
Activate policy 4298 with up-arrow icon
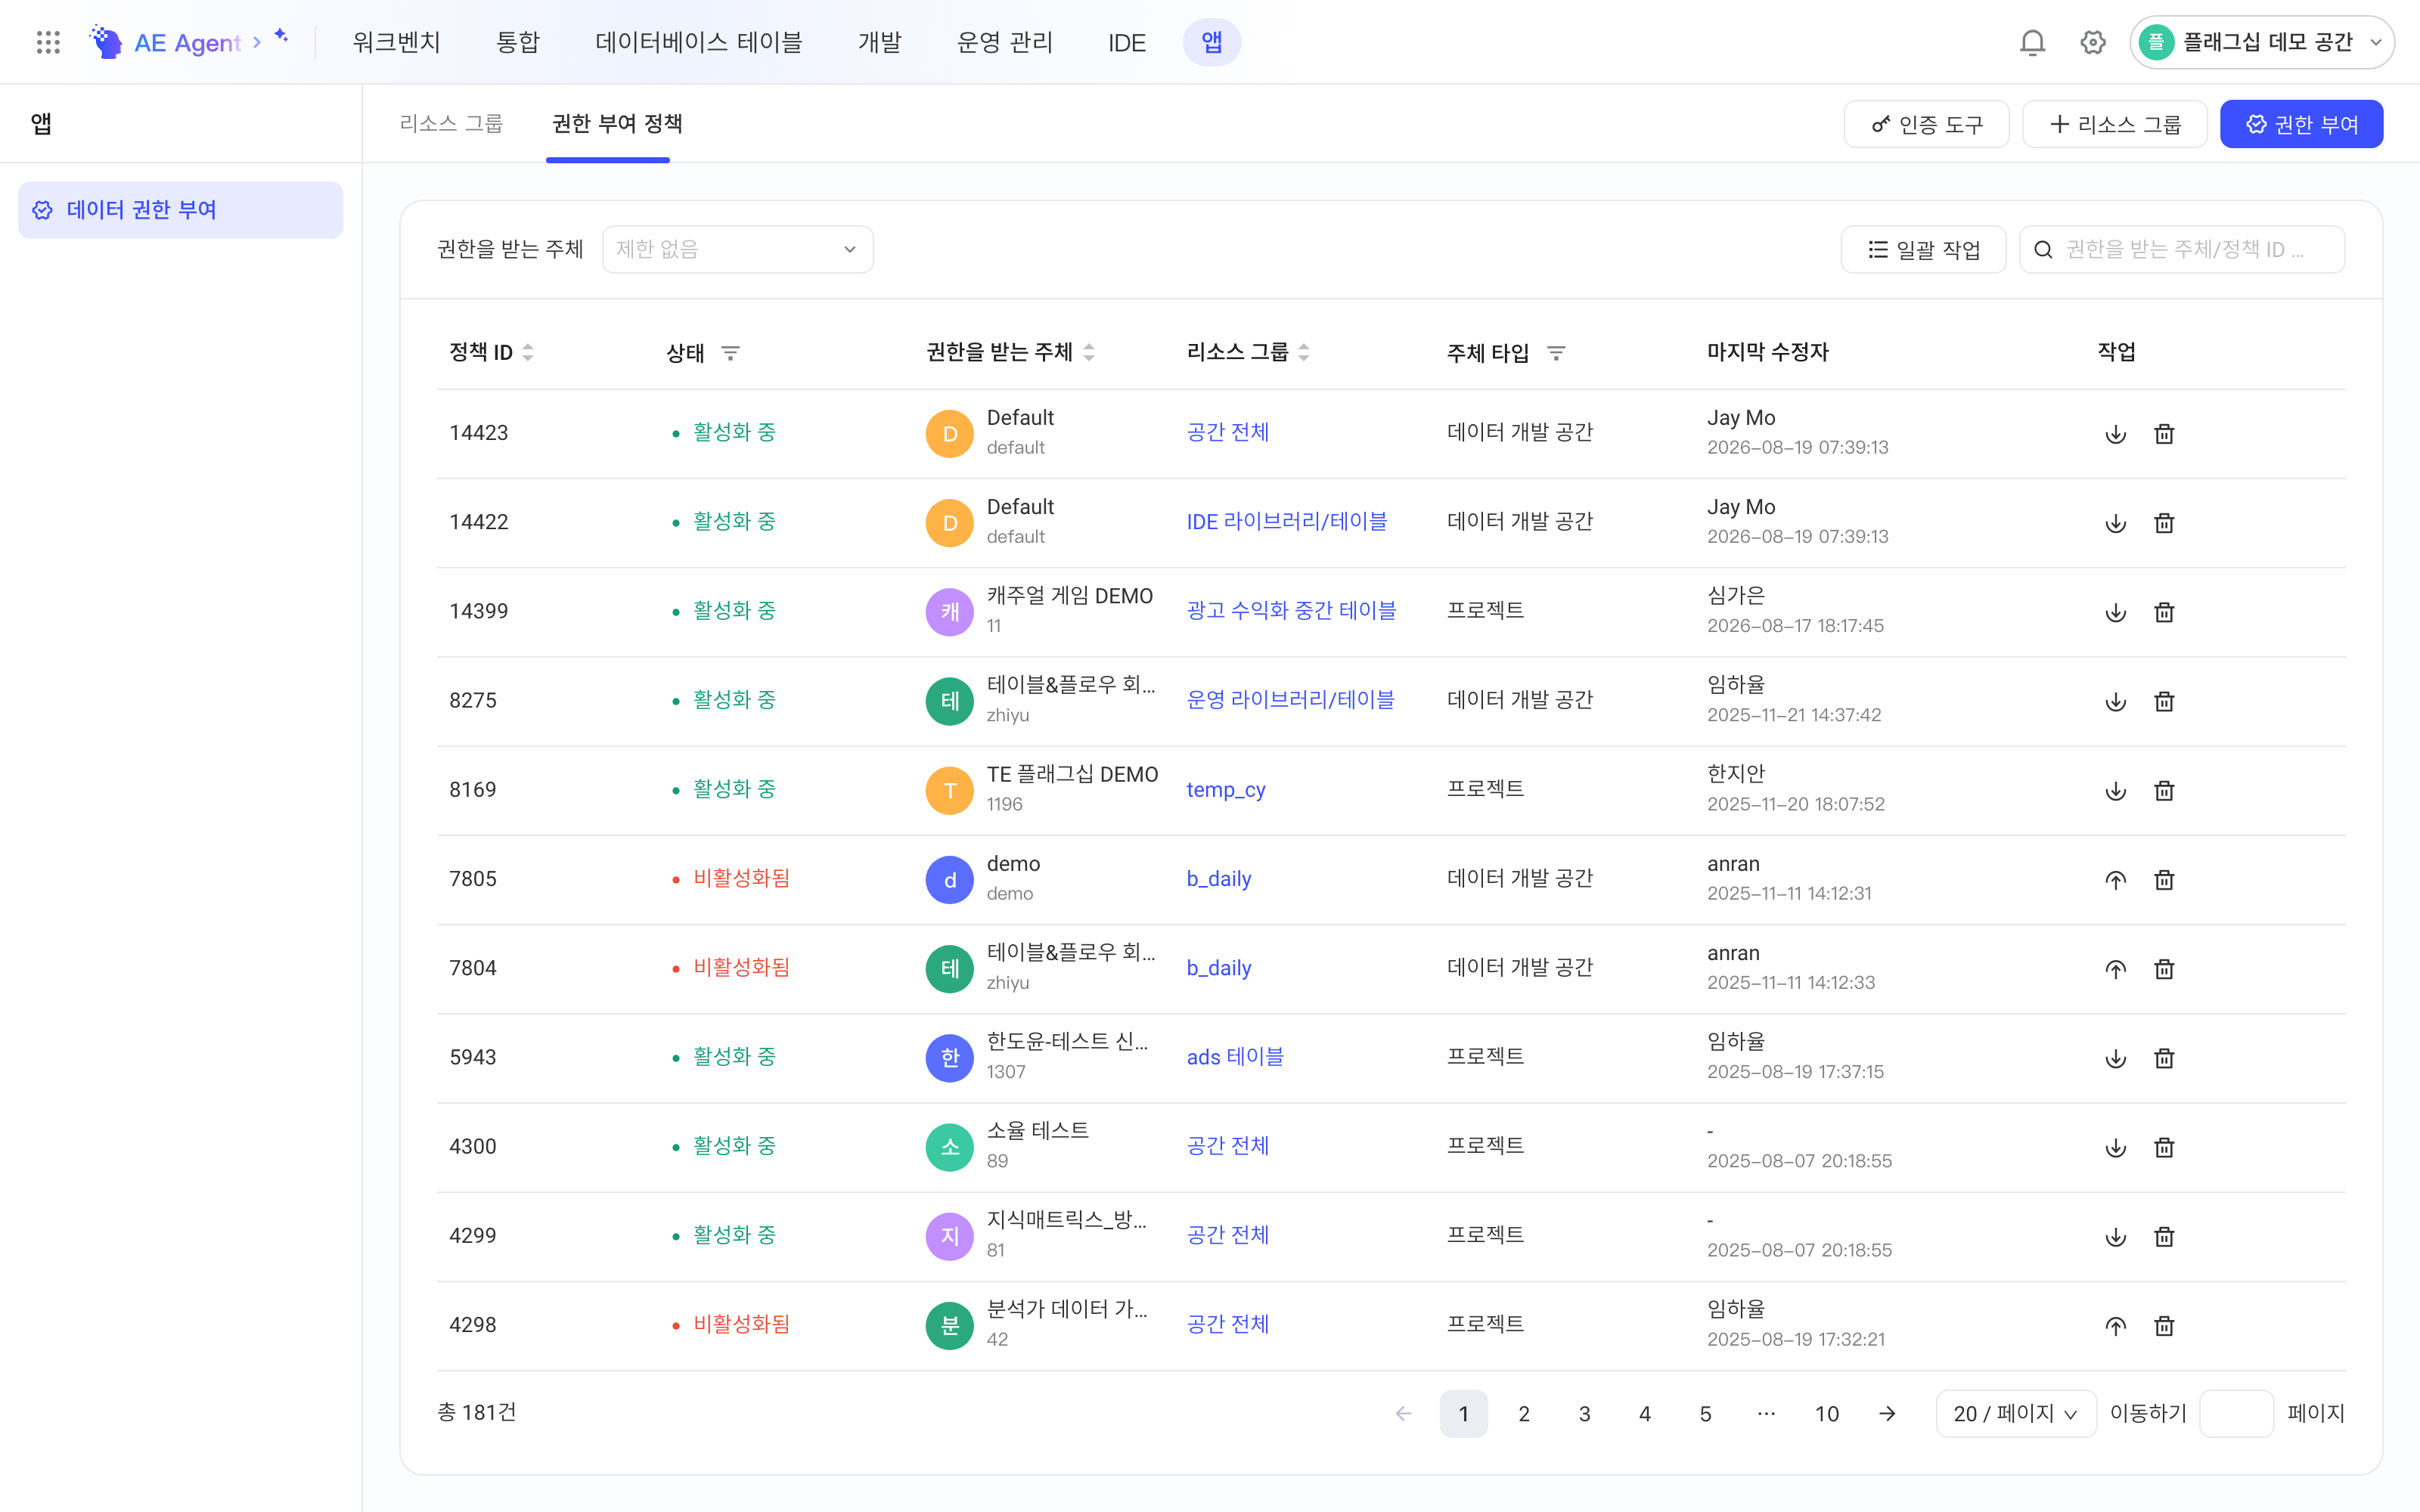(x=2116, y=1325)
